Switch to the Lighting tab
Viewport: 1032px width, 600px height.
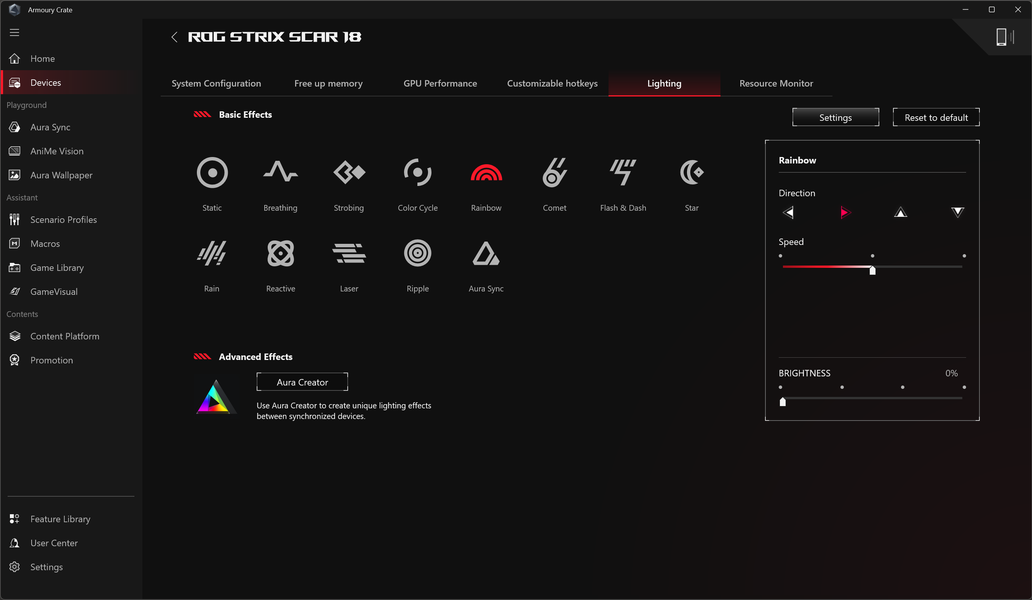coord(664,84)
